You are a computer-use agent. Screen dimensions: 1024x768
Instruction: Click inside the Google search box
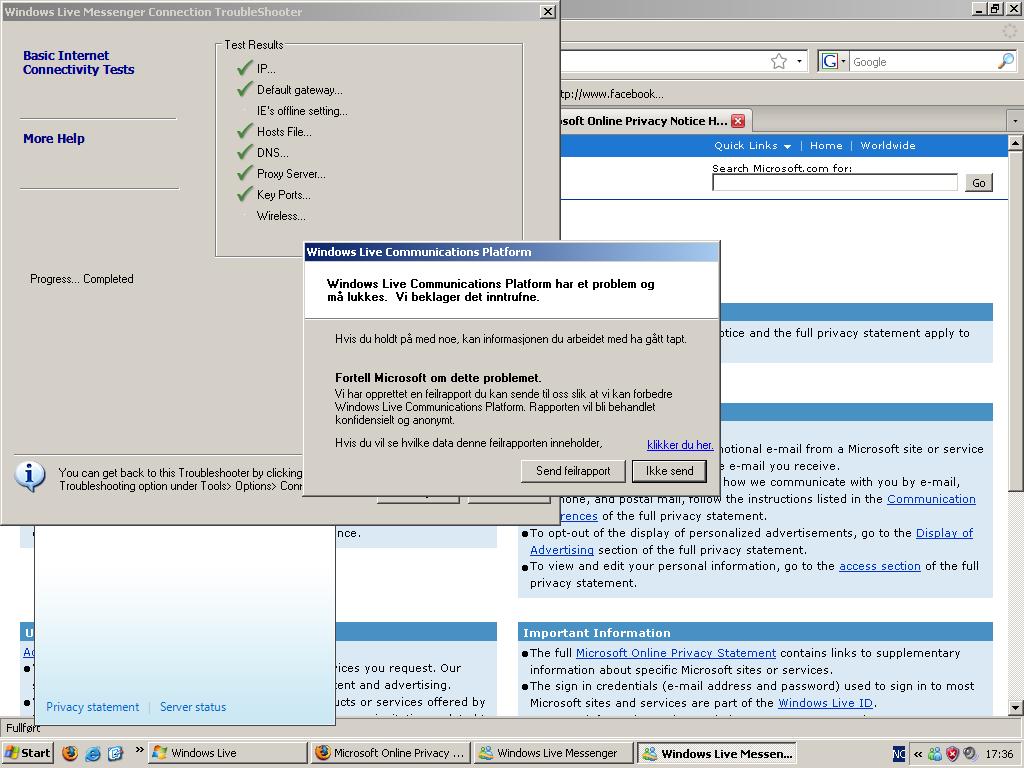[x=923, y=62]
